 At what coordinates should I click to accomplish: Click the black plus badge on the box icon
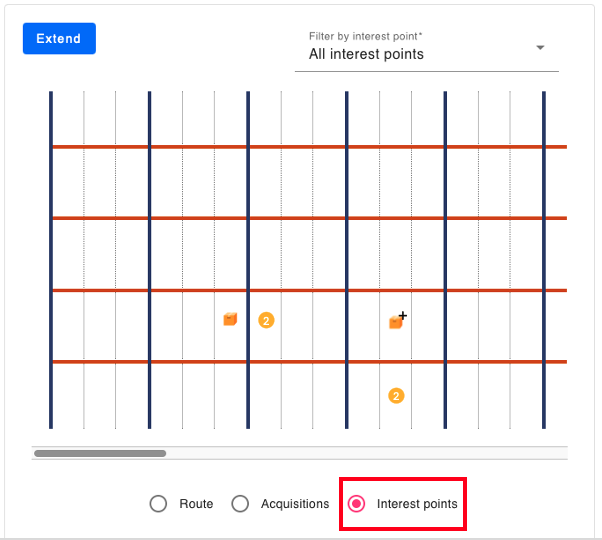403,315
